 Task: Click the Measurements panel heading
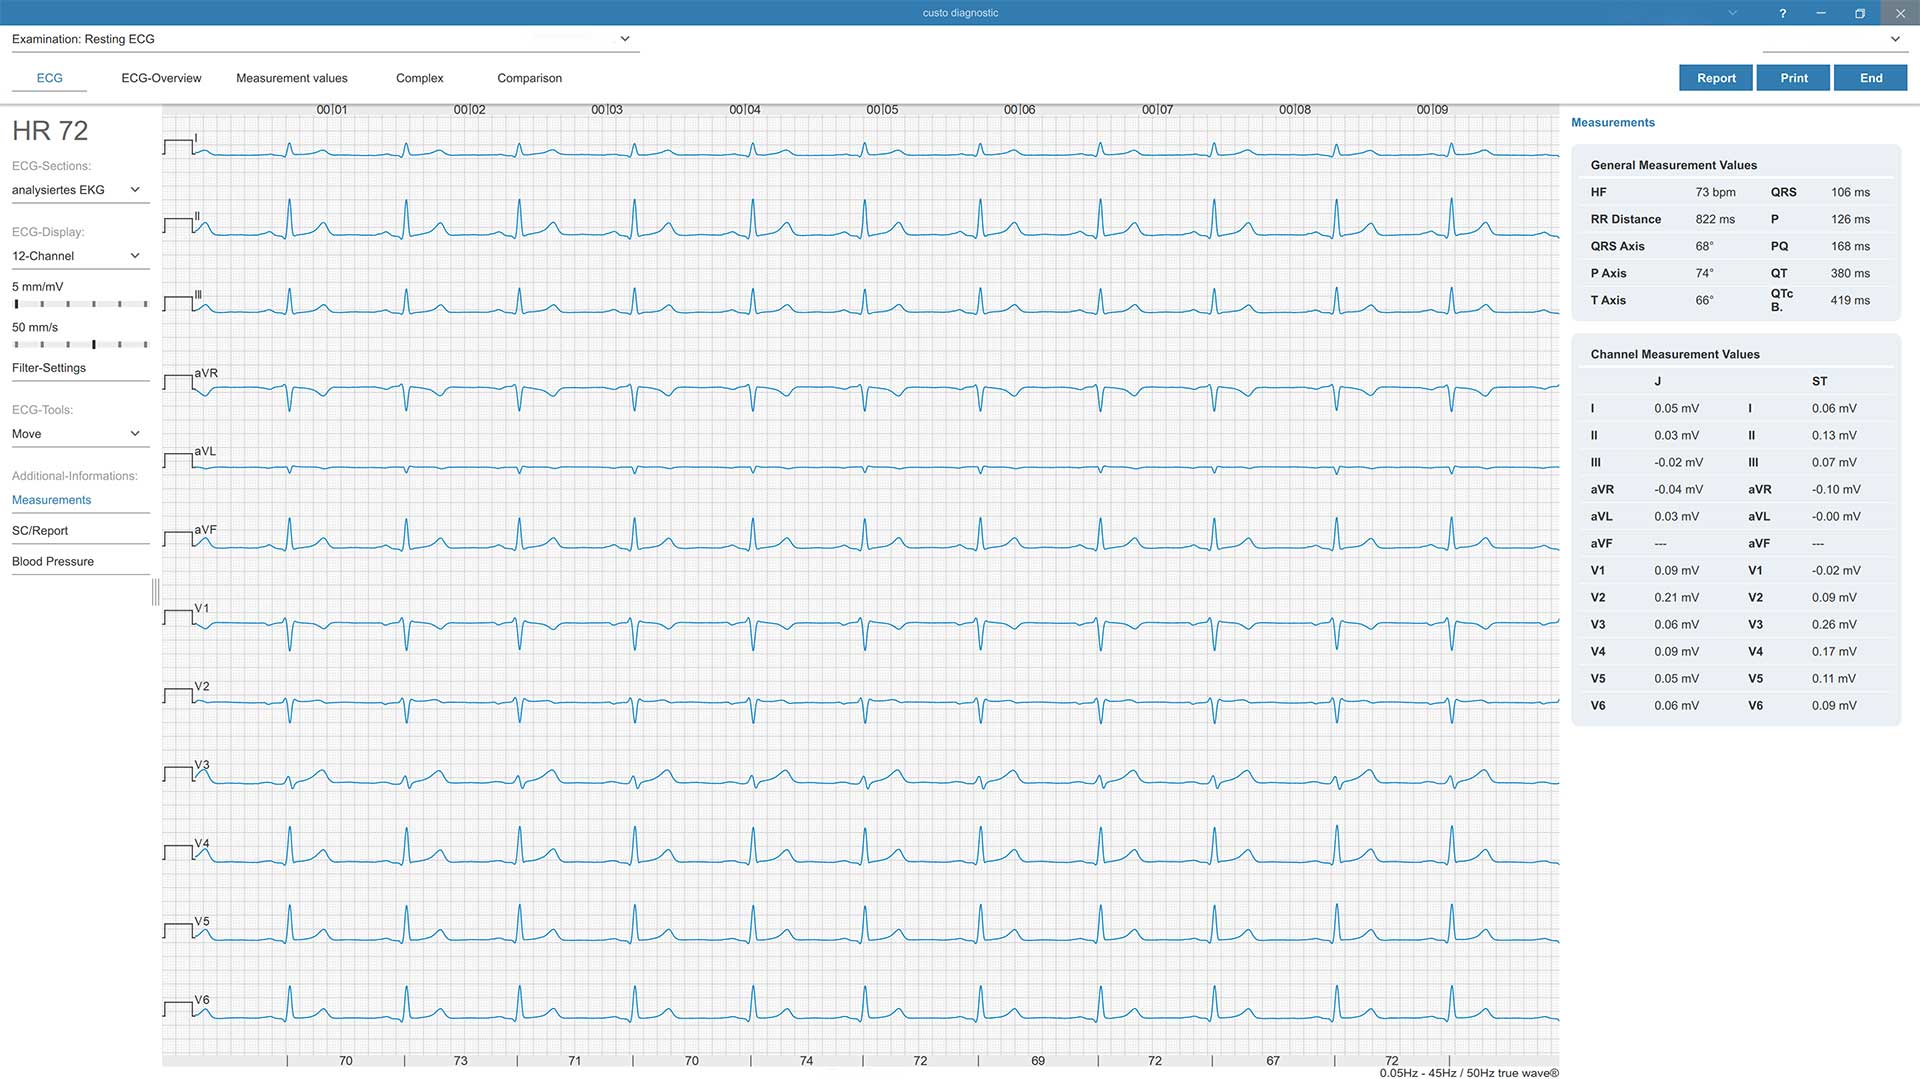(x=1612, y=122)
